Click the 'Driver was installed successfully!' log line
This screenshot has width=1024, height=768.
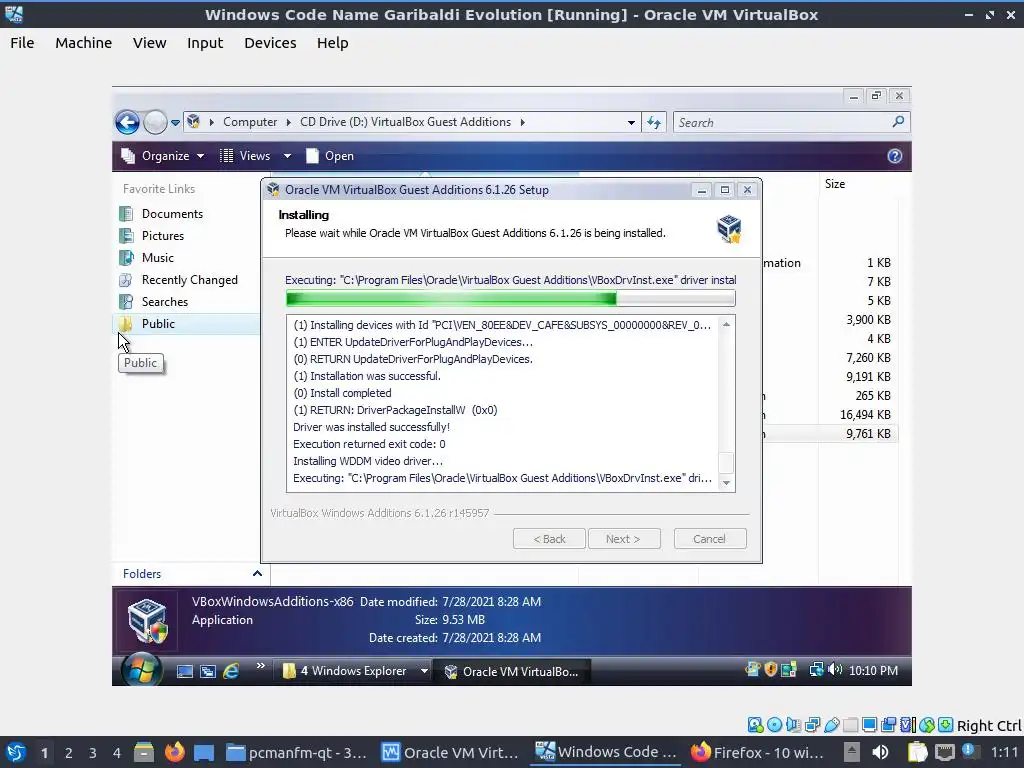tap(372, 427)
